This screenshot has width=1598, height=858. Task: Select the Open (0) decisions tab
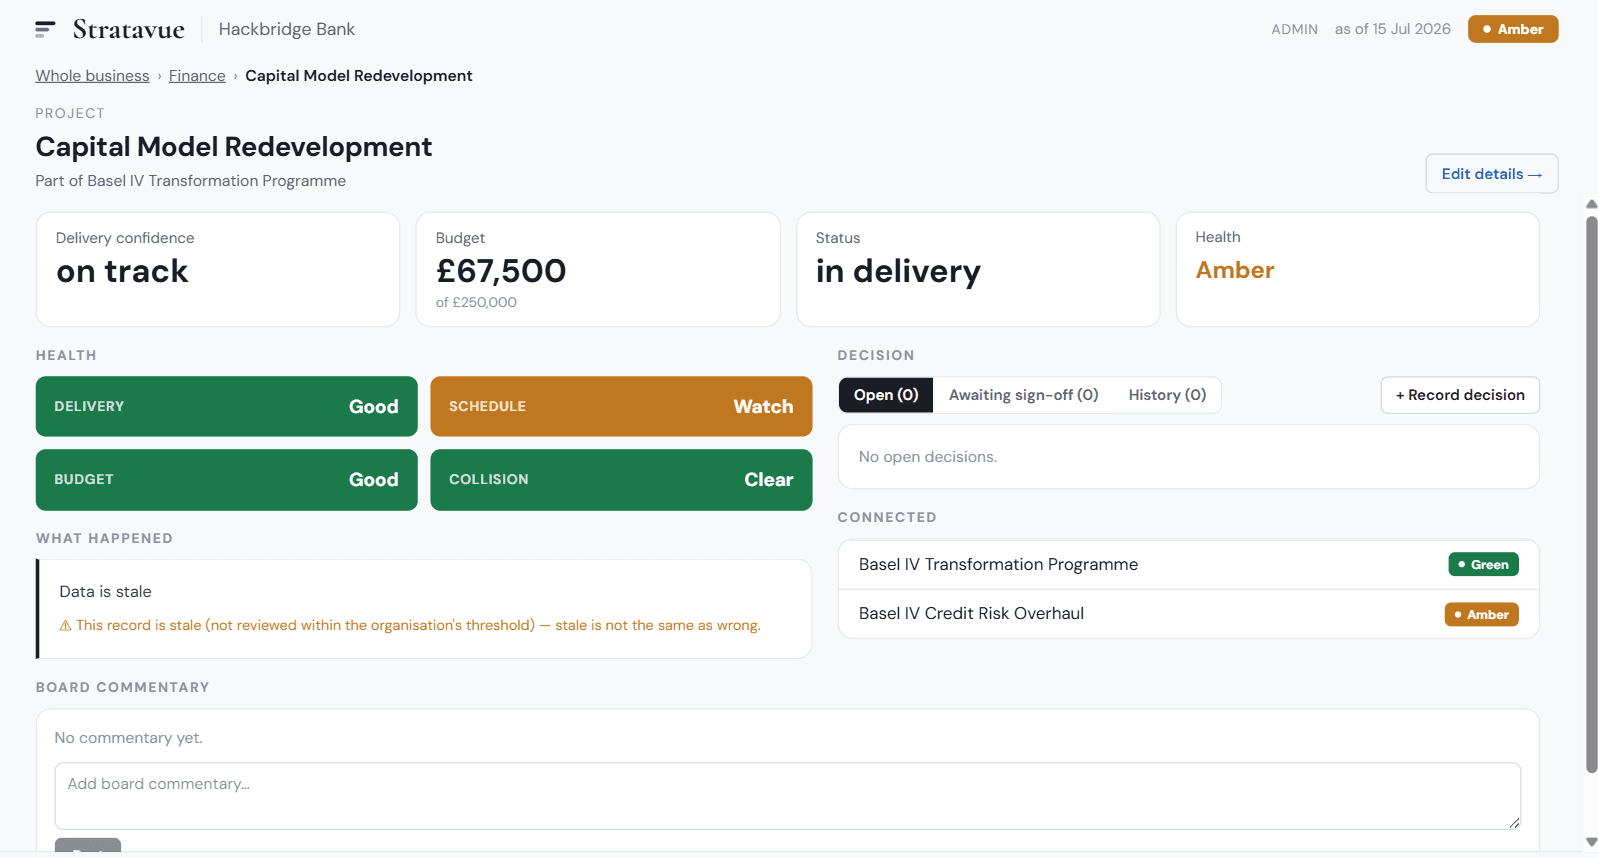pyautogui.click(x=886, y=395)
